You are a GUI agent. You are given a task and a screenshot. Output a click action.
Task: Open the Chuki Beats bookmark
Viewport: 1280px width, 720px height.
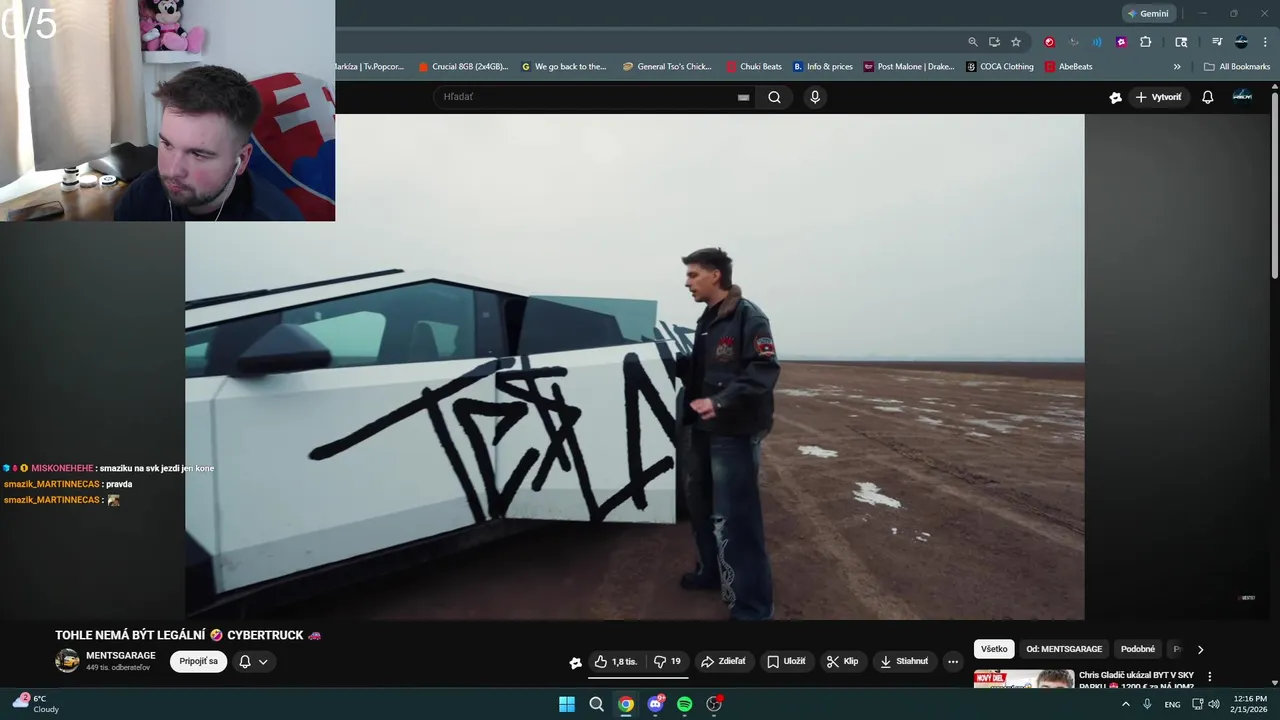point(754,67)
